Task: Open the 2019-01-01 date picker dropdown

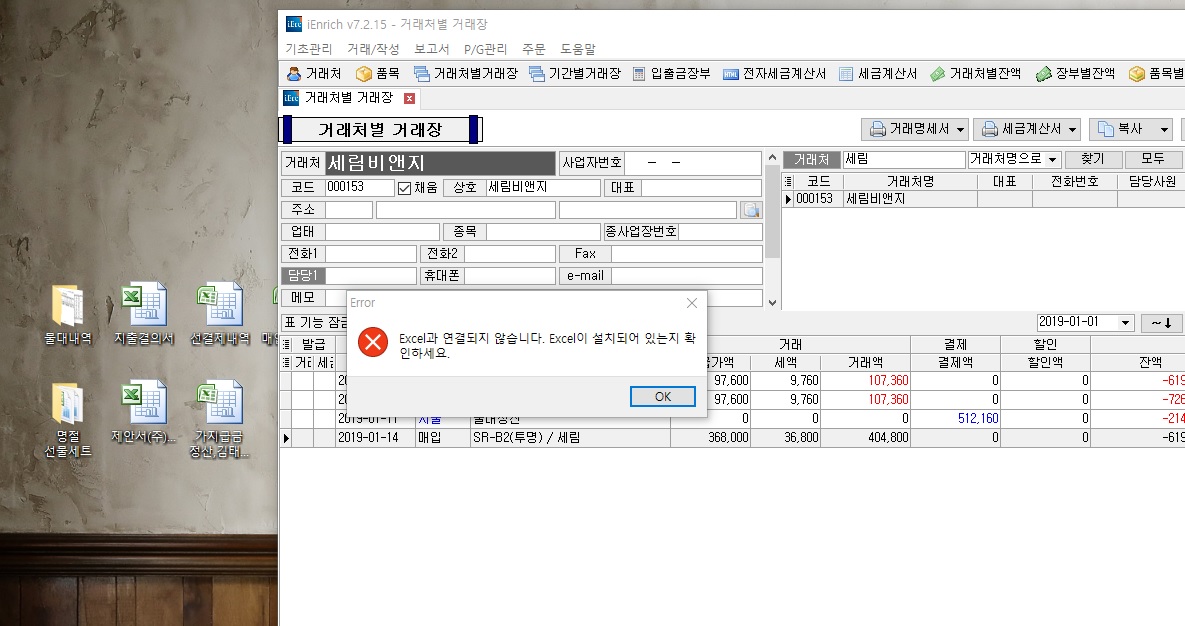Action: click(x=1126, y=323)
